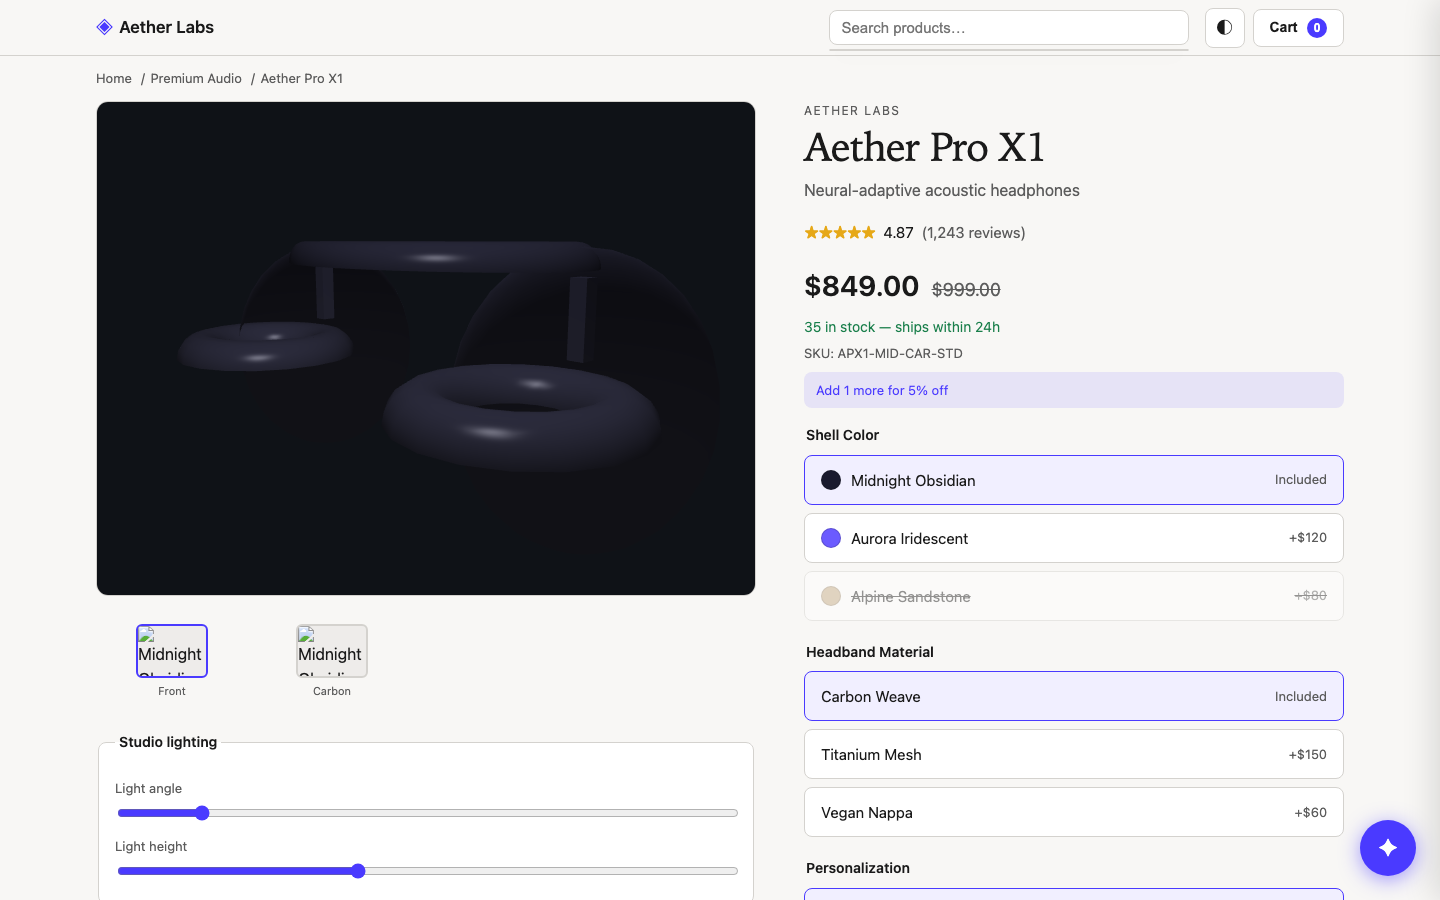Click the Aether Labs diamond logo icon

click(104, 27)
